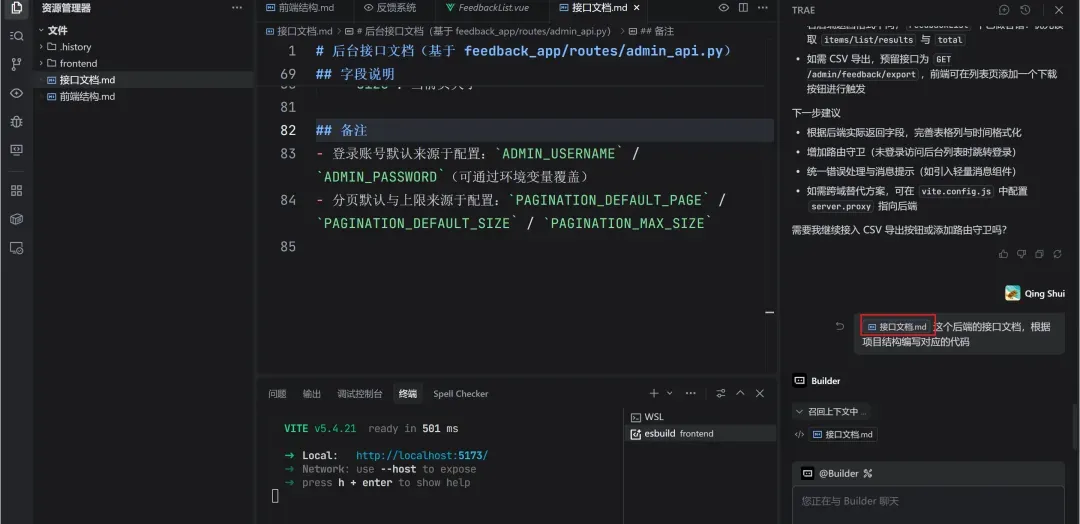
Task: Switch to the FeedbackList.vue tab
Action: 493,8
